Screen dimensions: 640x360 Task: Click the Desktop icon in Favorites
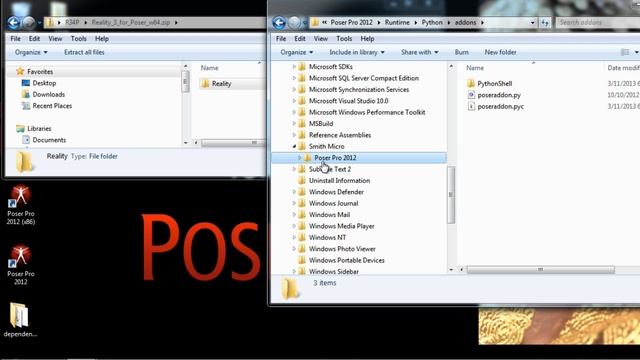[x=26, y=83]
